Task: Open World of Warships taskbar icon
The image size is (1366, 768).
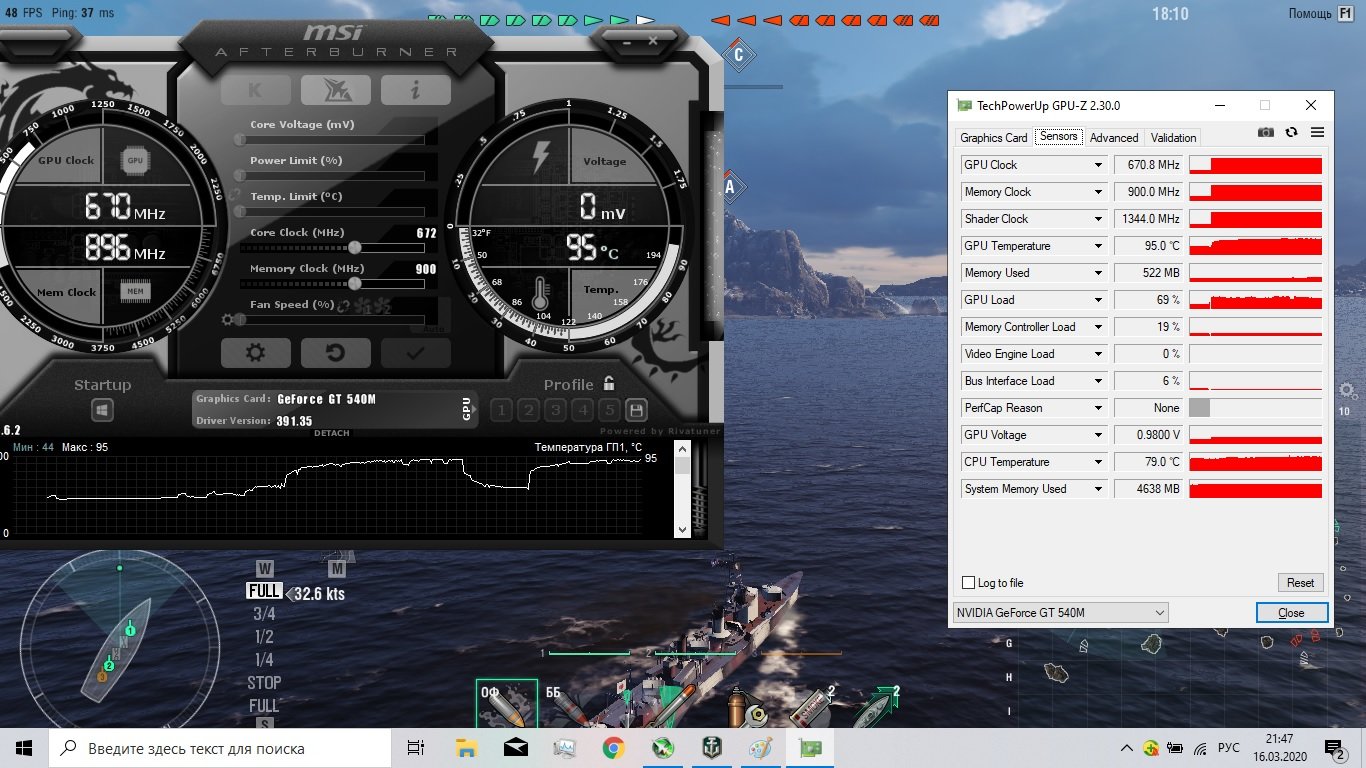Action: pos(711,748)
